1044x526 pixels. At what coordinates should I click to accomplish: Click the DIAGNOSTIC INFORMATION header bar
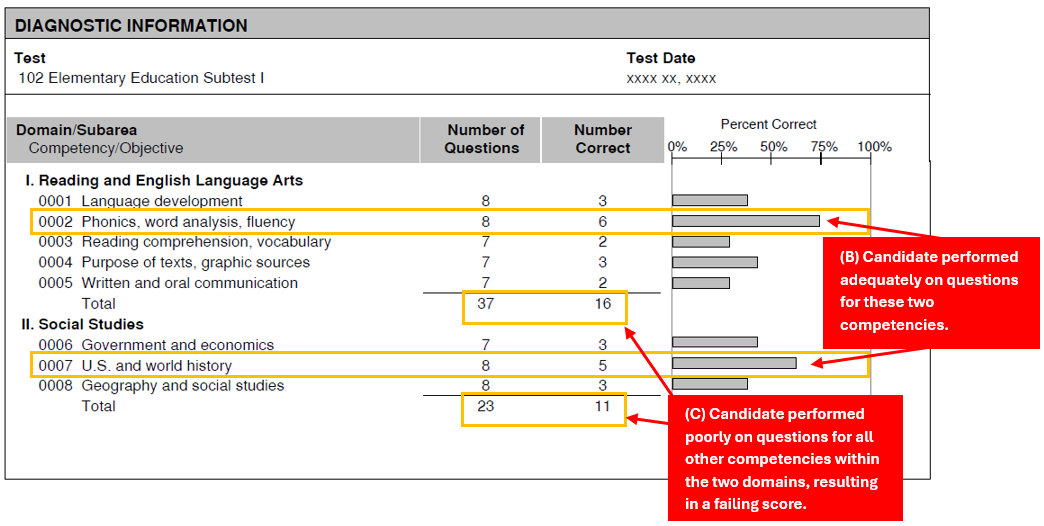coord(467,25)
